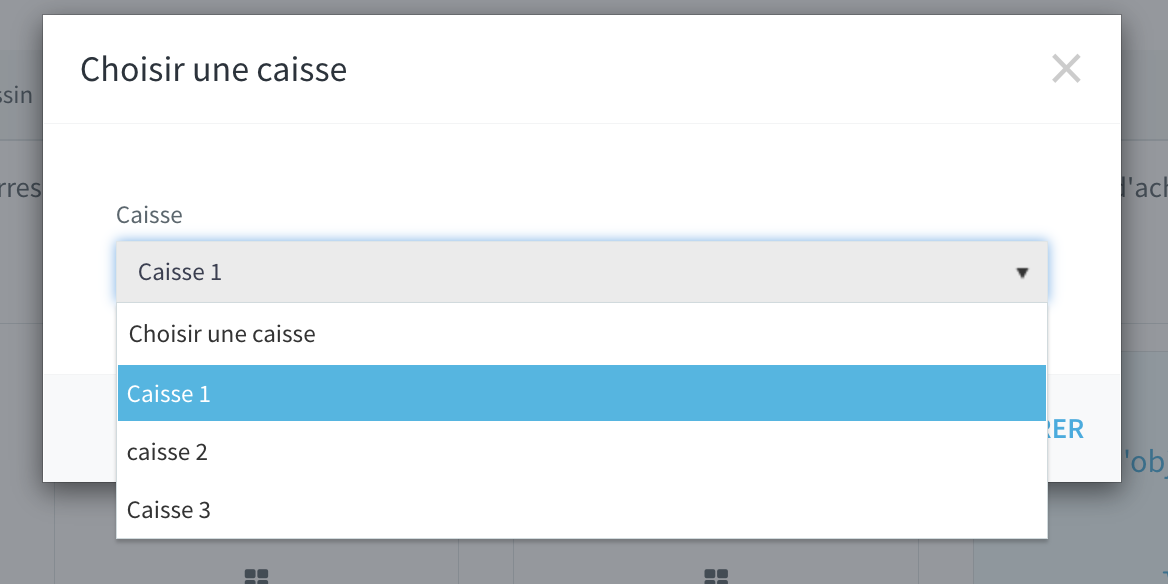Click the partially visible ENREGISTRER button
The width and height of the screenshot is (1168, 584).
[1066, 429]
